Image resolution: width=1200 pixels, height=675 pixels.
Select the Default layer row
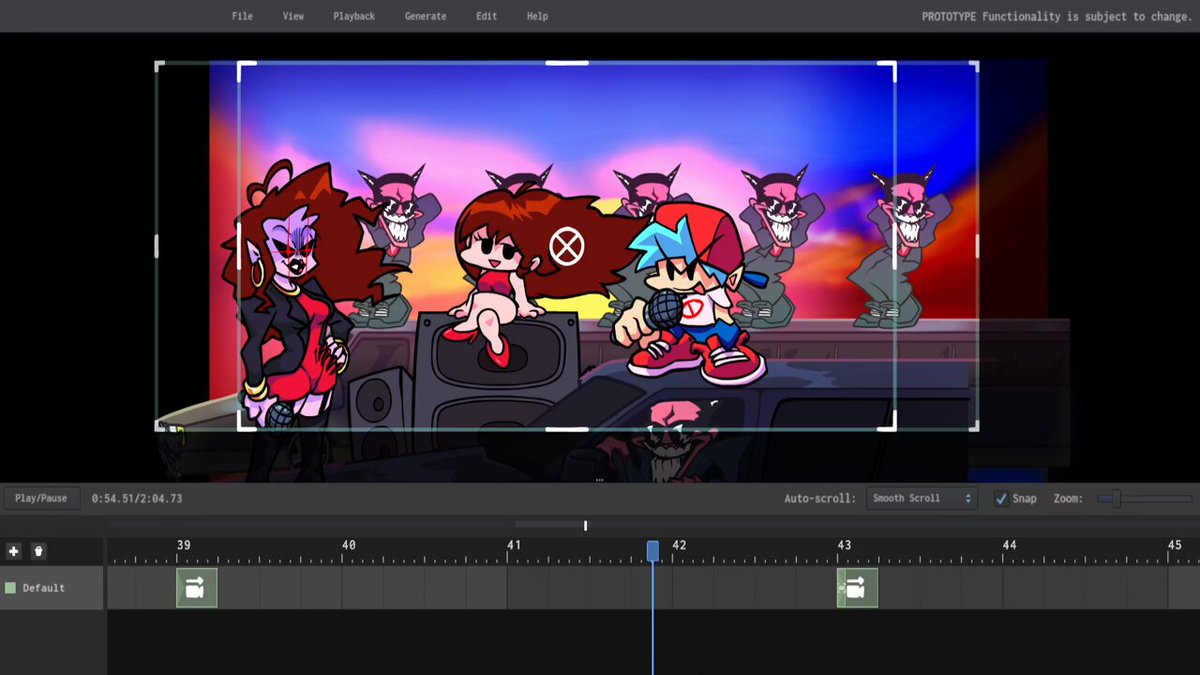53,588
